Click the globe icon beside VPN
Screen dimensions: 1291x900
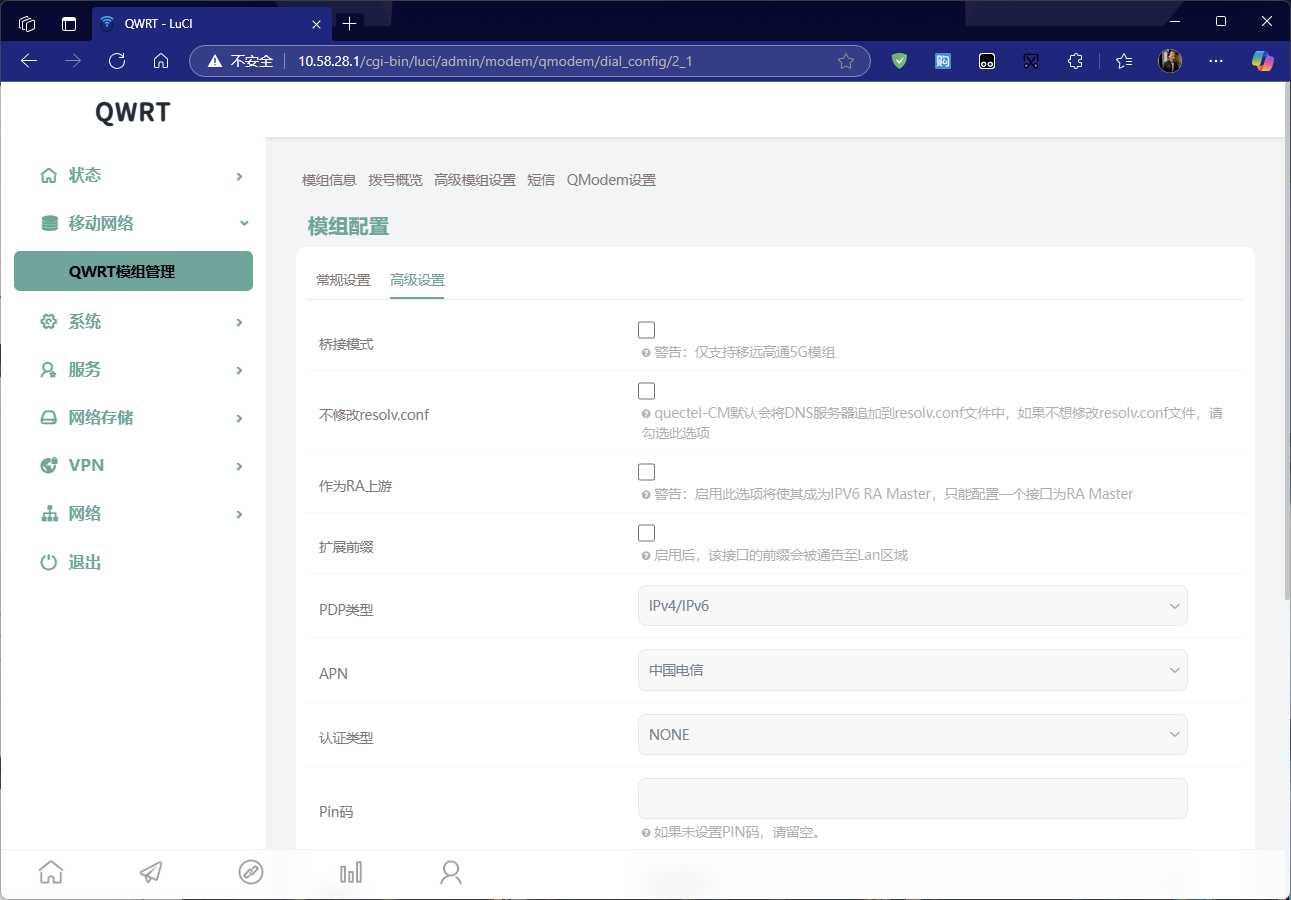[49, 466]
